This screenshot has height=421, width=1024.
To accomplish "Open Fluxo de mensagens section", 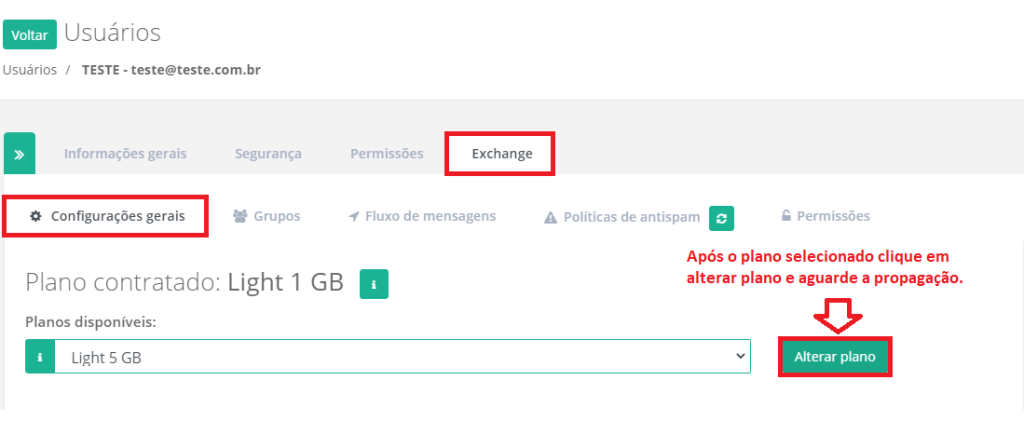I will 422,216.
